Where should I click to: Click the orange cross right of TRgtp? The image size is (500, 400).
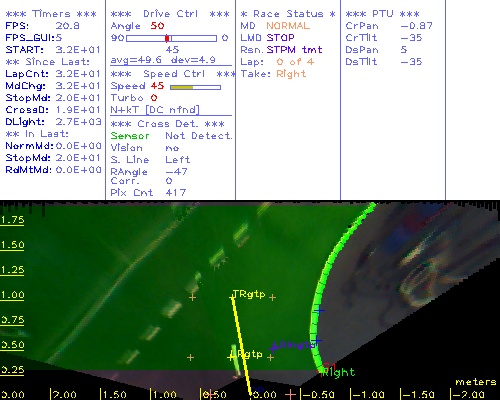(x=273, y=297)
